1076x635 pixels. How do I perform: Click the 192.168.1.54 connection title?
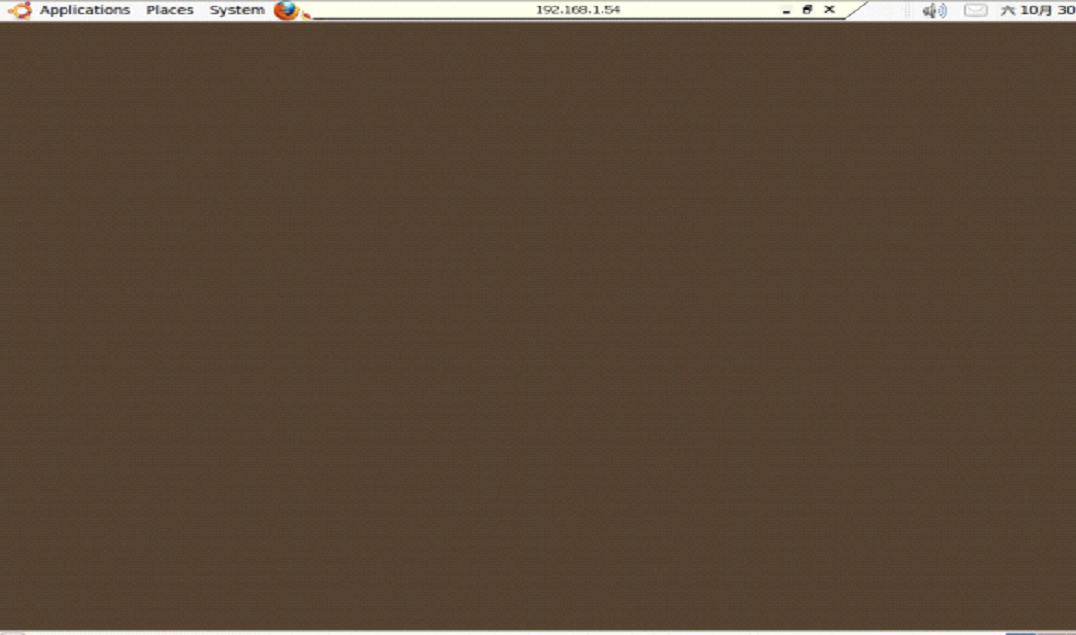[578, 10]
